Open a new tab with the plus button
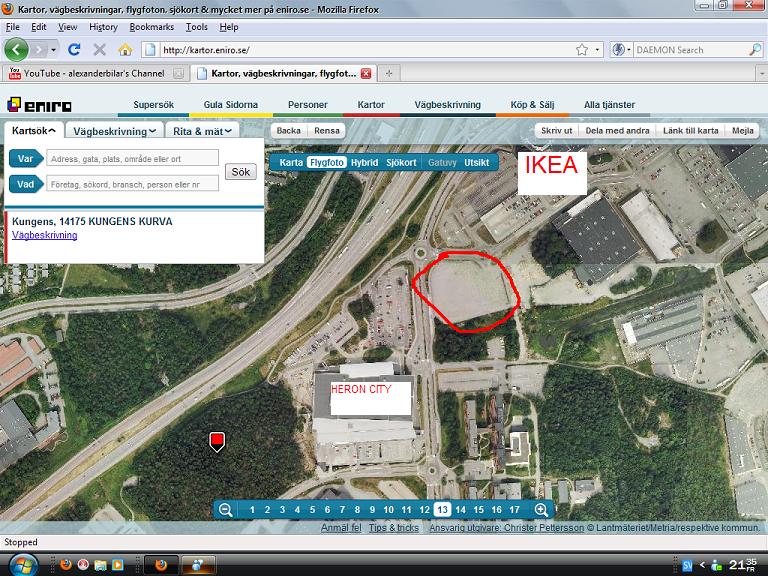The image size is (768, 576). coord(389,73)
